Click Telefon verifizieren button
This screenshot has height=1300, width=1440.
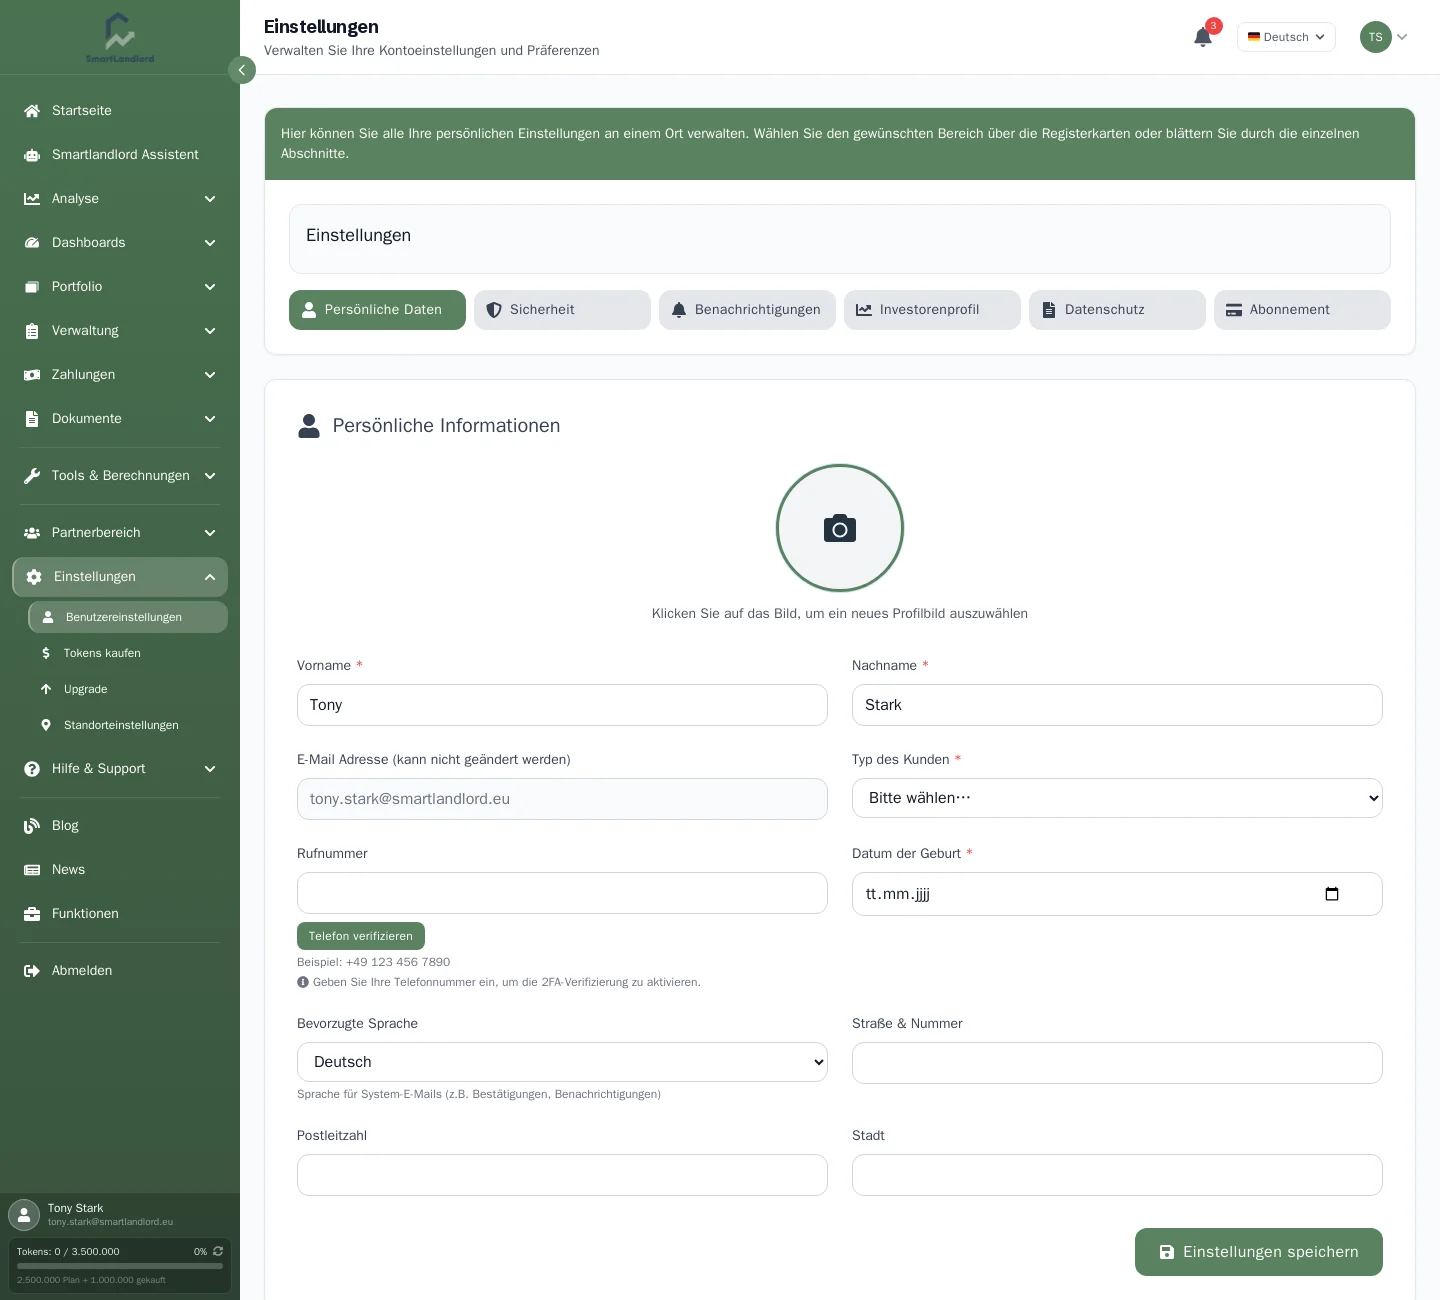(361, 936)
